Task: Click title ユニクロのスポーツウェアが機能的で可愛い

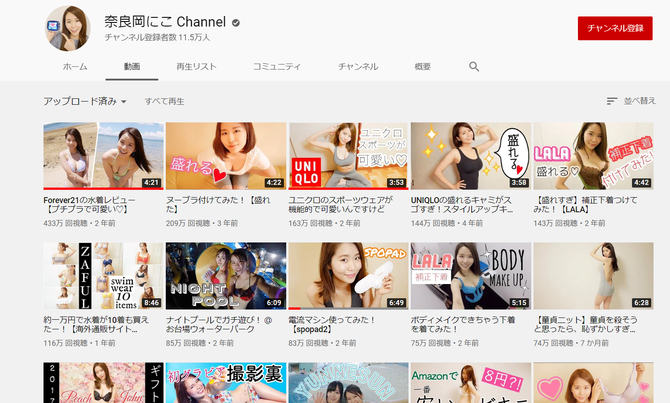Action: (341, 205)
